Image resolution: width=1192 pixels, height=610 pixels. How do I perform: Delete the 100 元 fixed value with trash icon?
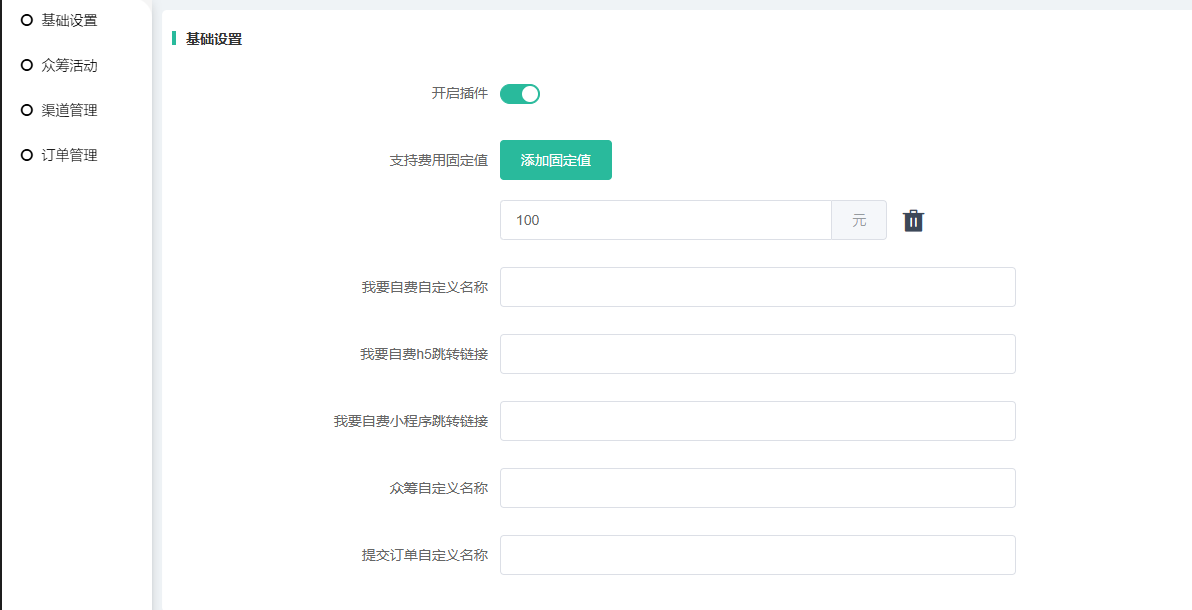coord(913,221)
